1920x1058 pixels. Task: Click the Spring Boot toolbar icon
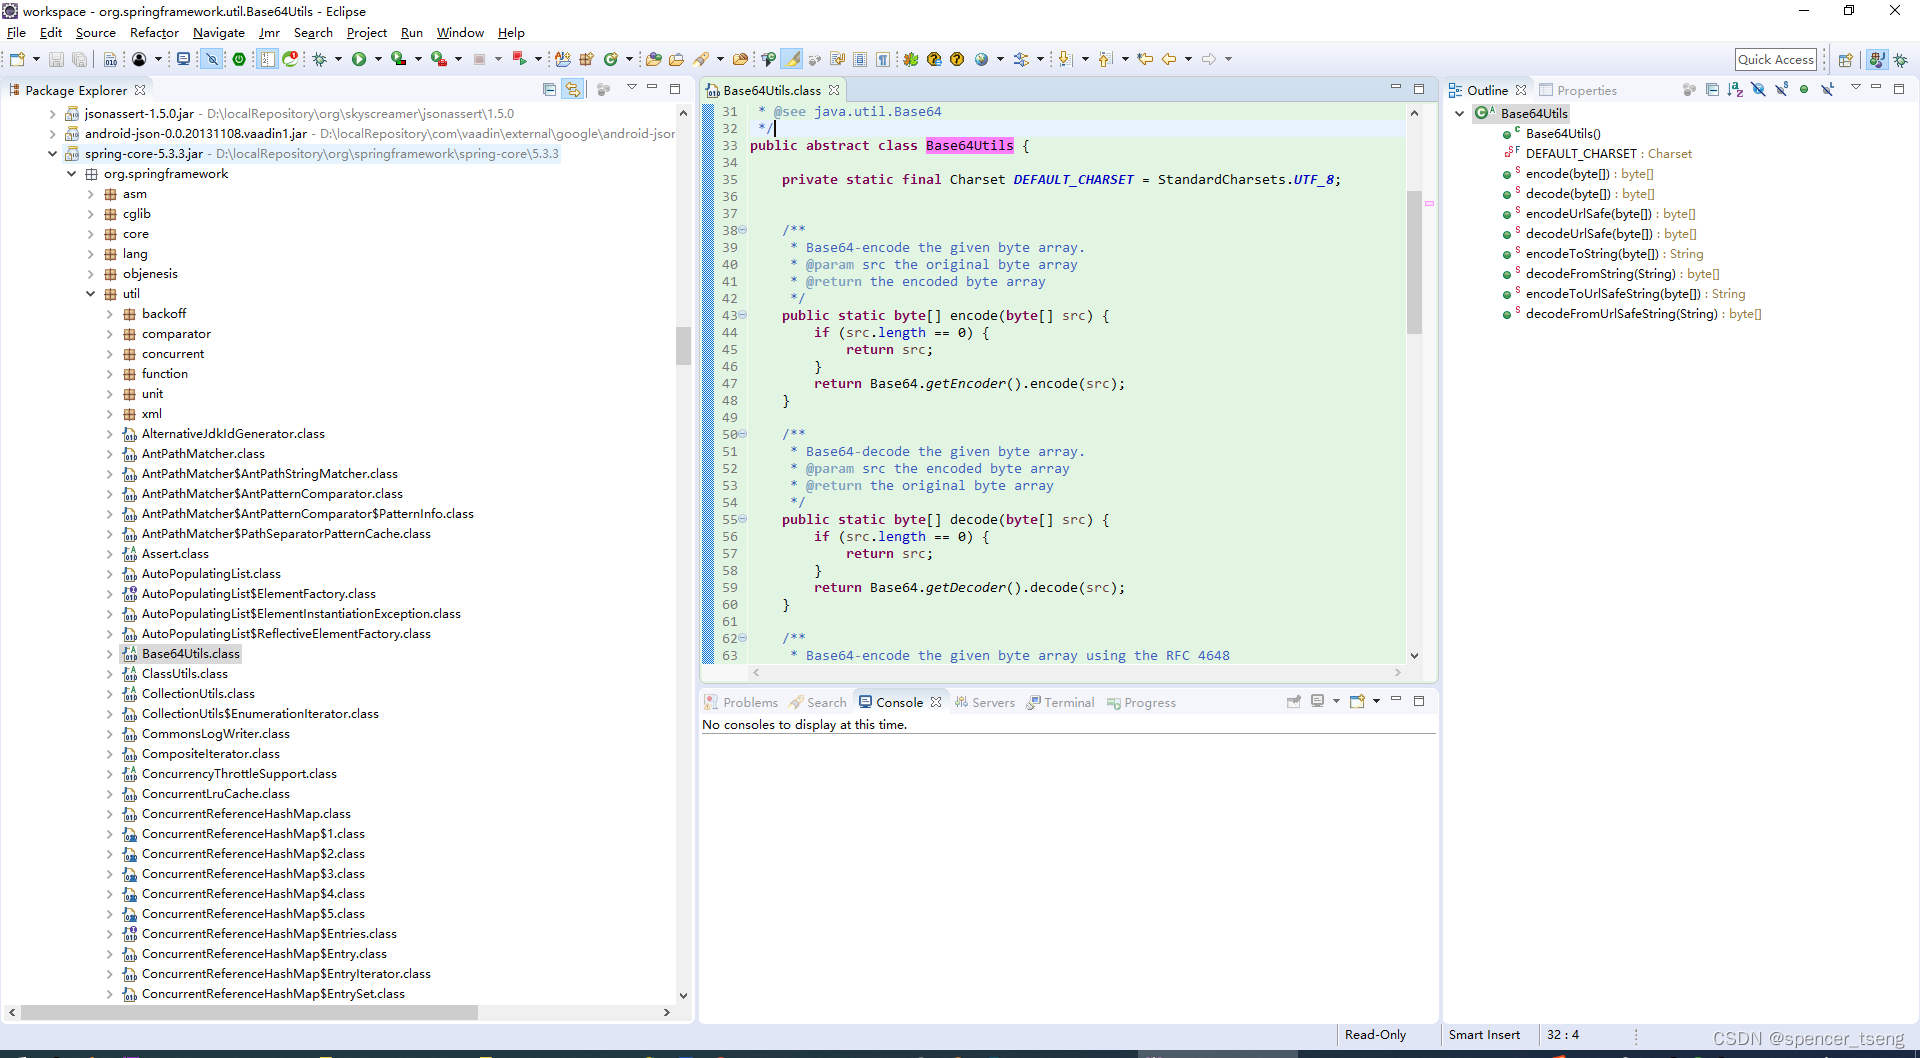pos(239,59)
